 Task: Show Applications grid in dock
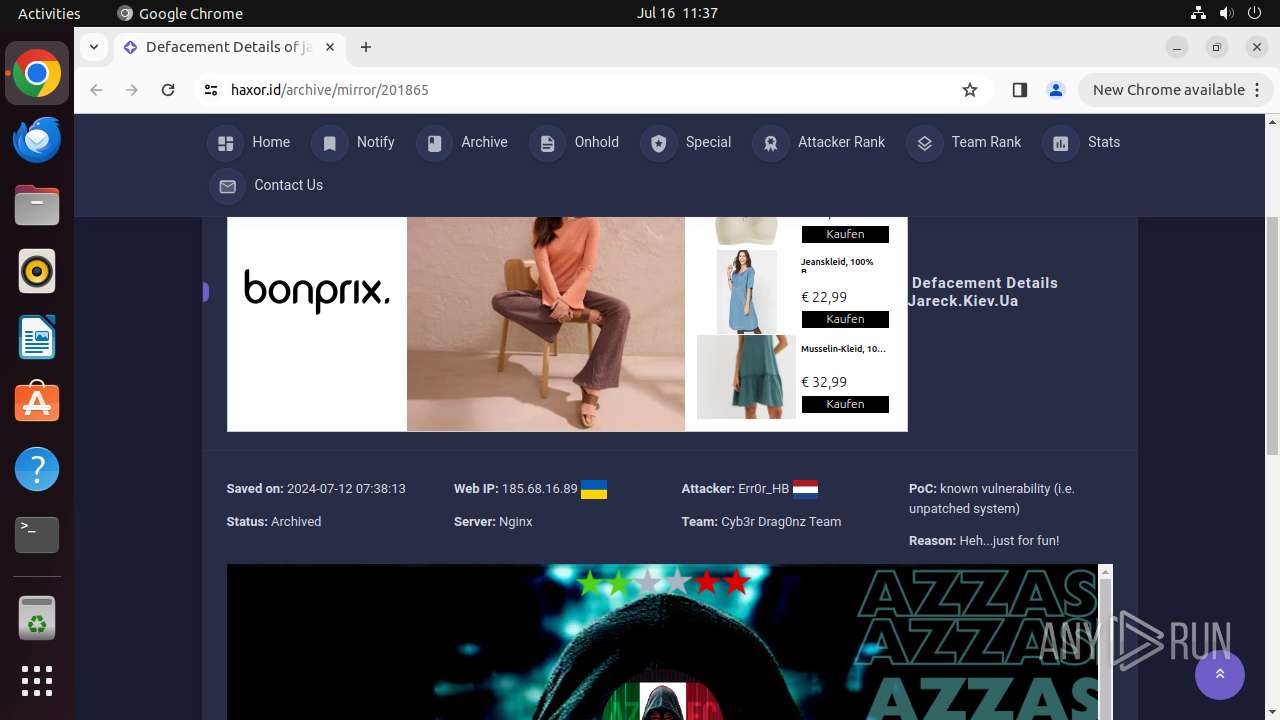tap(37, 681)
